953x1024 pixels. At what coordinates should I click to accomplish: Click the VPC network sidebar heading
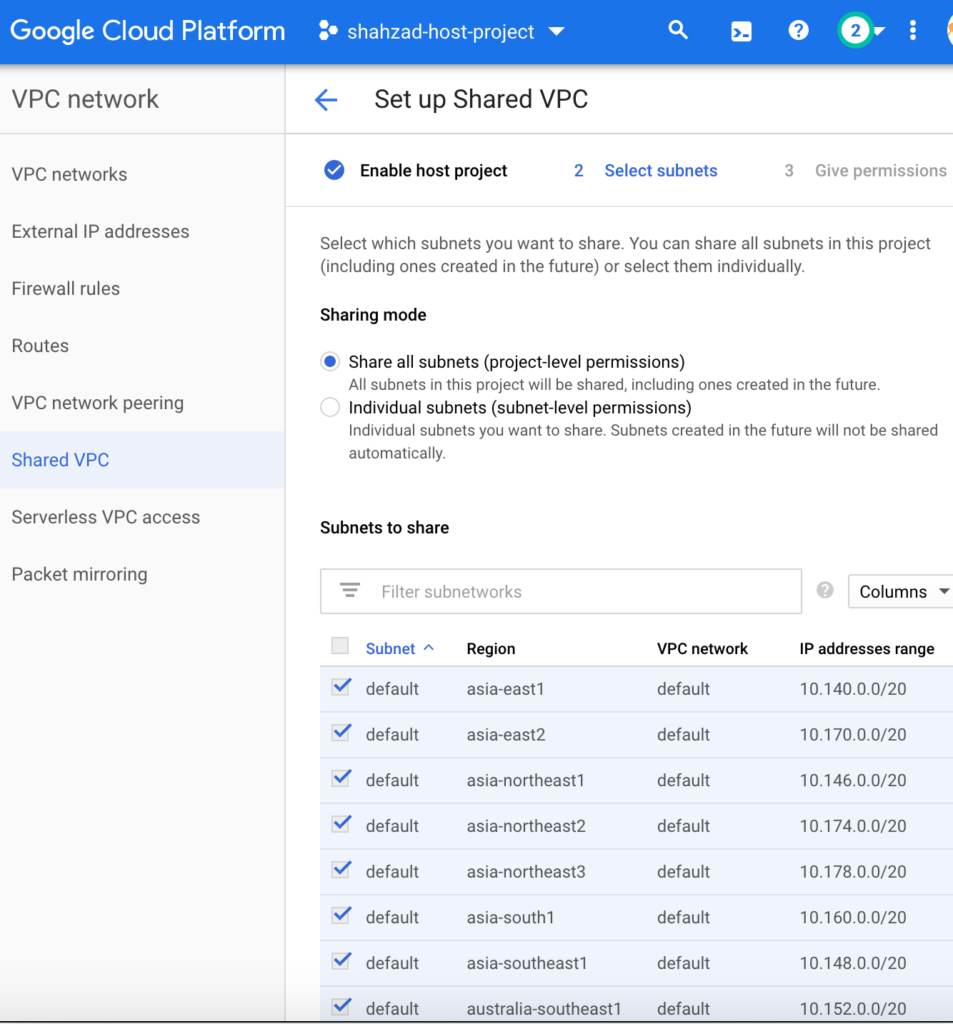point(86,99)
